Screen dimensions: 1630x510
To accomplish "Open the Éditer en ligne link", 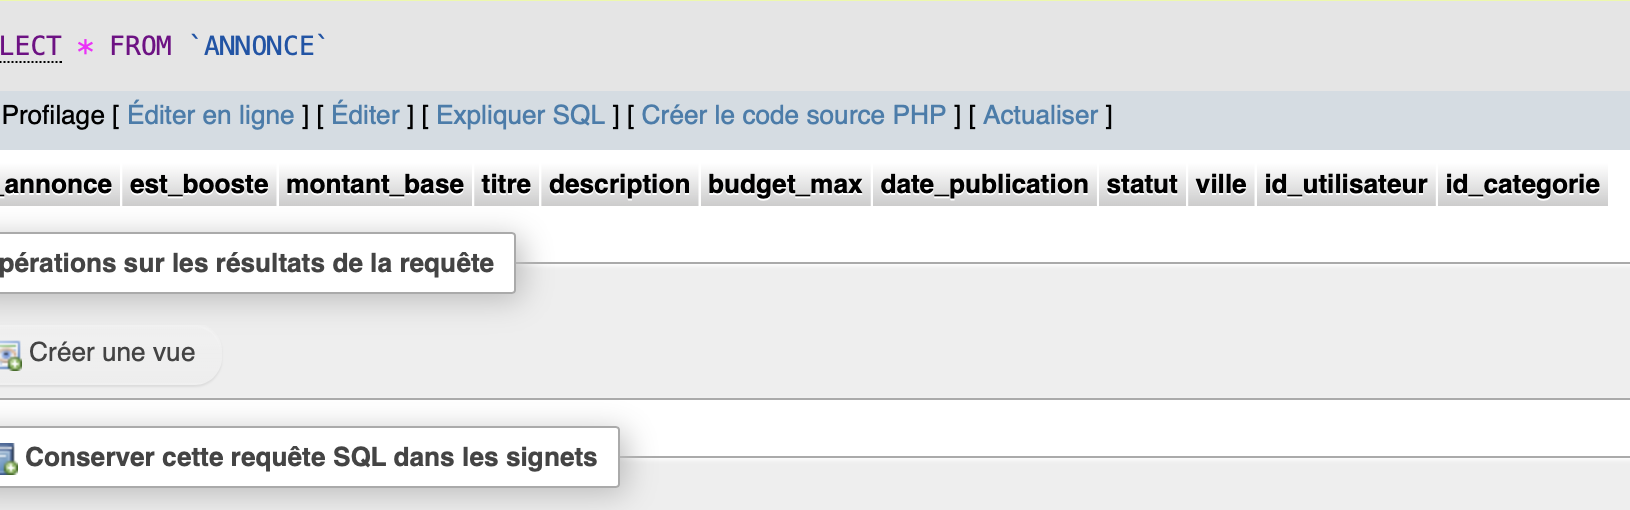I will (211, 116).
